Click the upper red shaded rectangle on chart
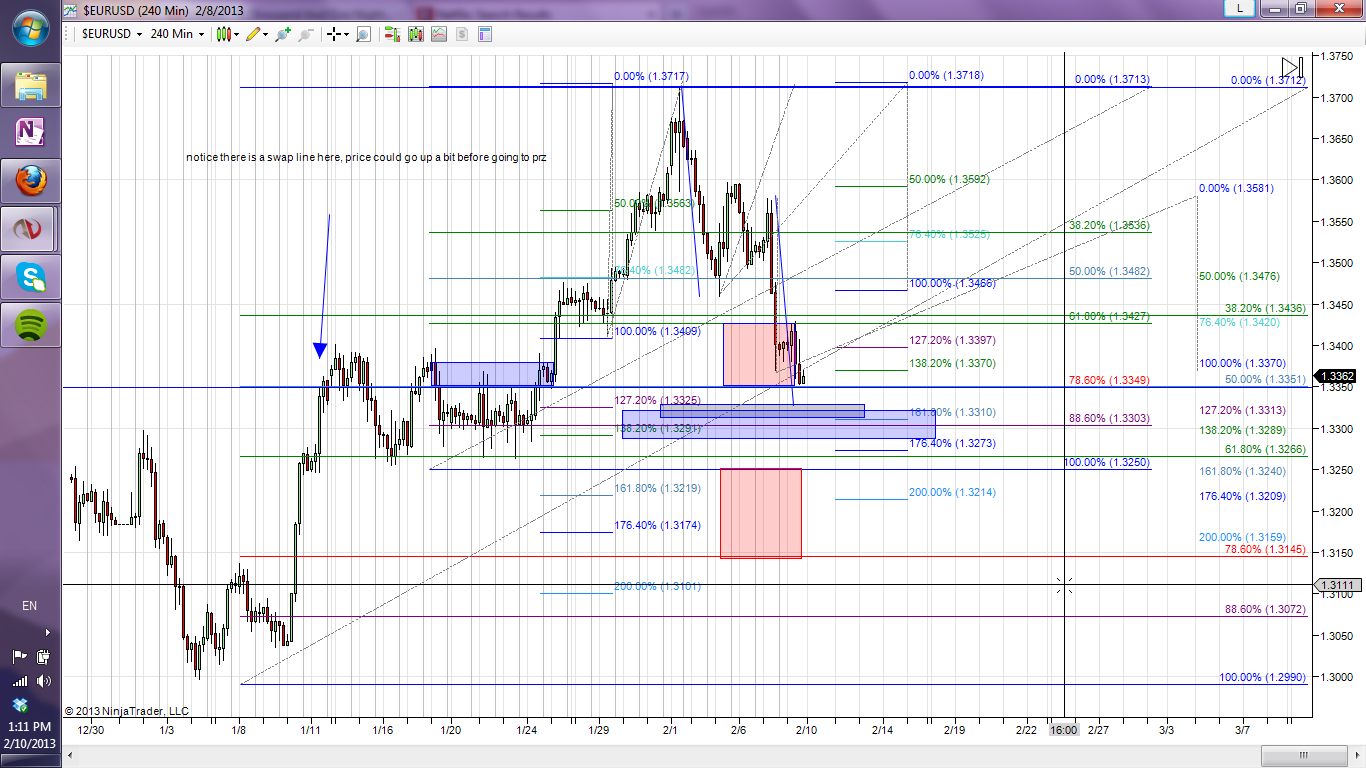 coord(759,354)
